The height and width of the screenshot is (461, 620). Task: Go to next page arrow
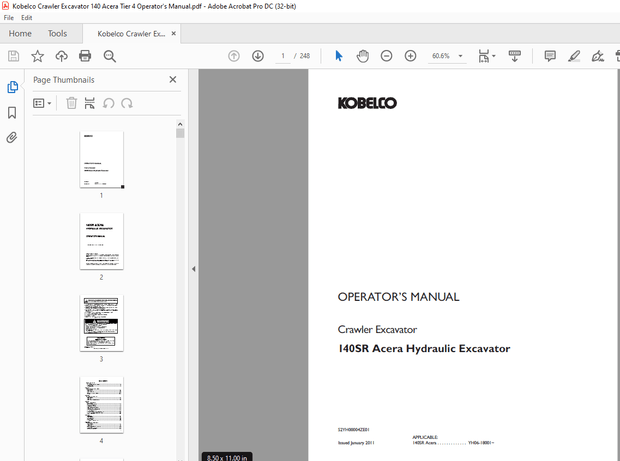pyautogui.click(x=258, y=56)
